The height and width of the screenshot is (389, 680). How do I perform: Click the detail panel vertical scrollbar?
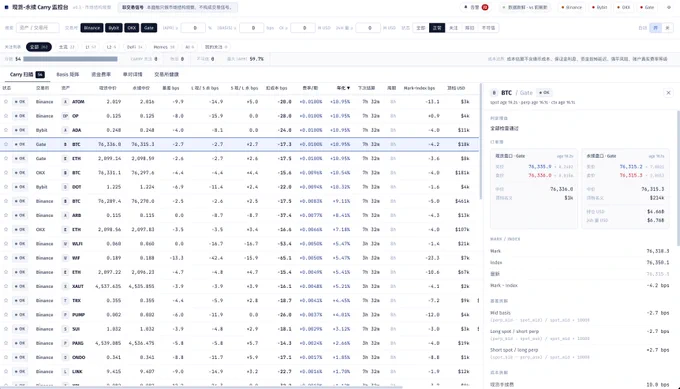coord(678,178)
